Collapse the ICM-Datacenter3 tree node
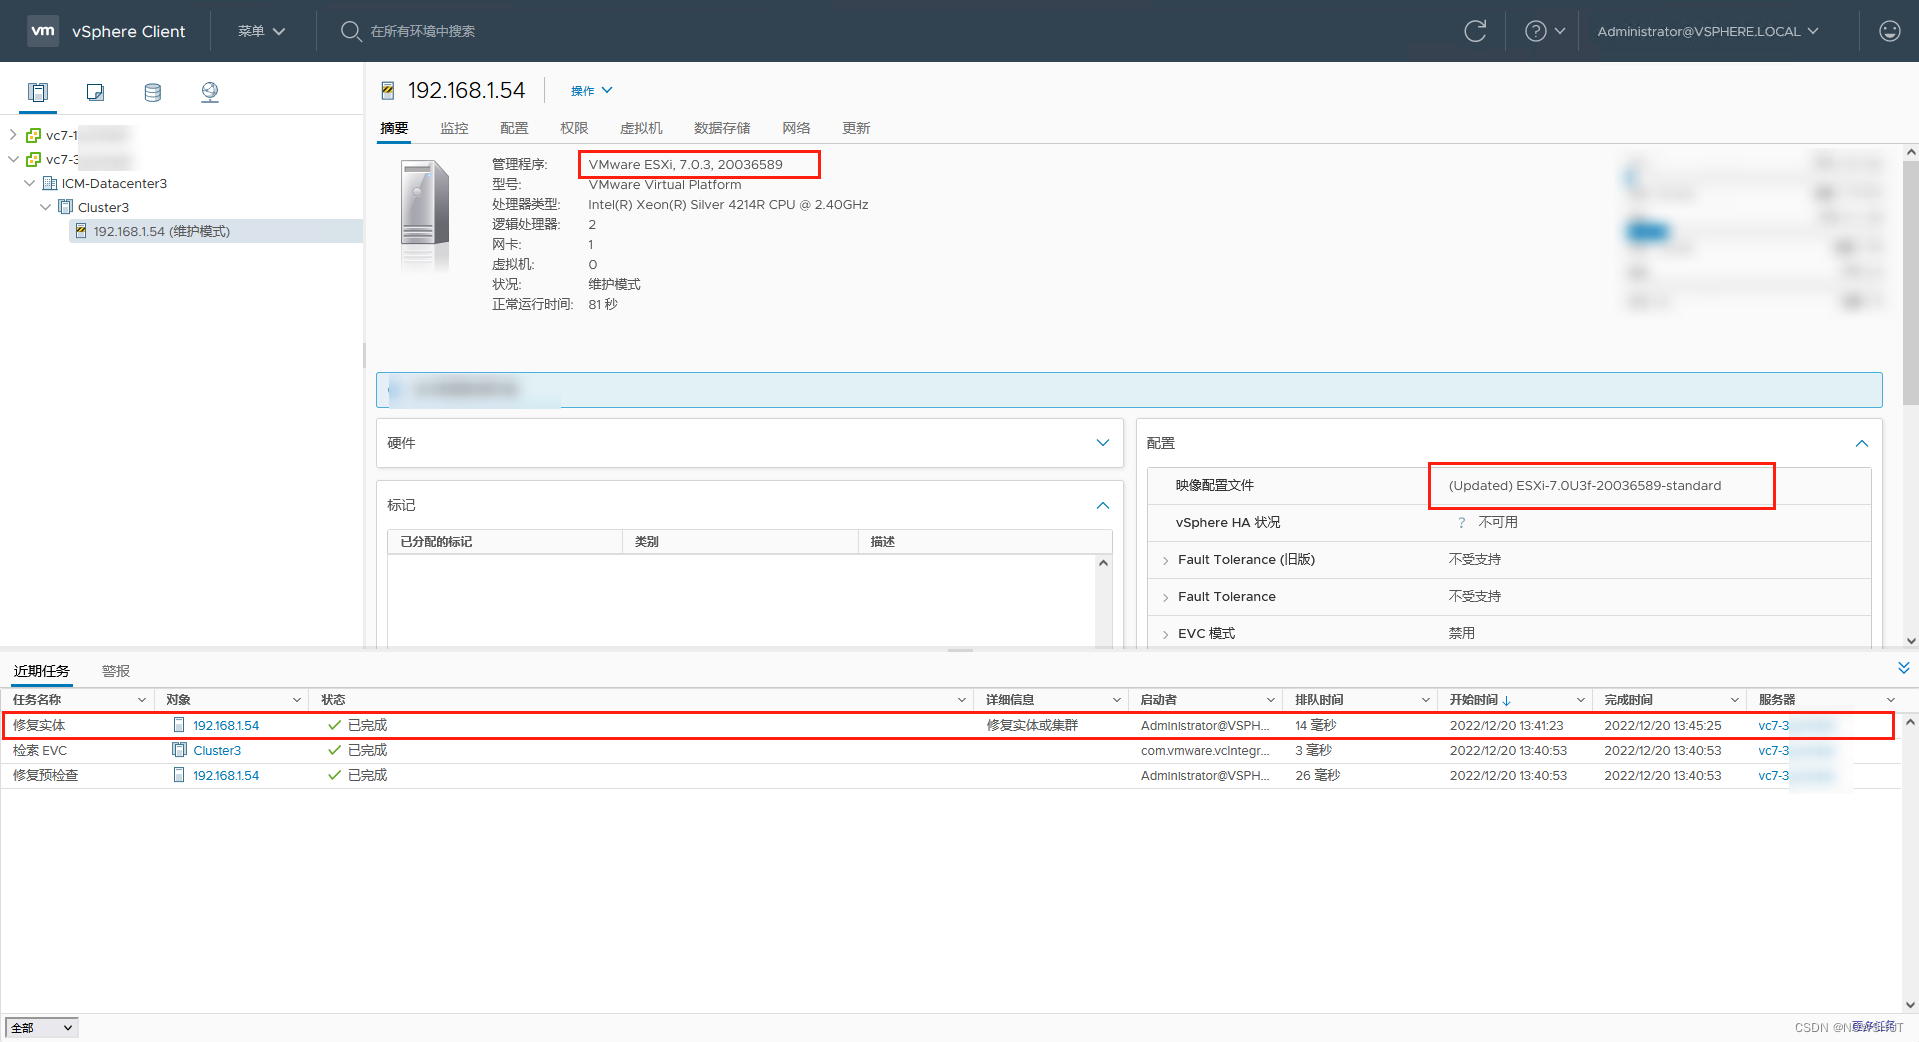The image size is (1919, 1042). point(29,183)
